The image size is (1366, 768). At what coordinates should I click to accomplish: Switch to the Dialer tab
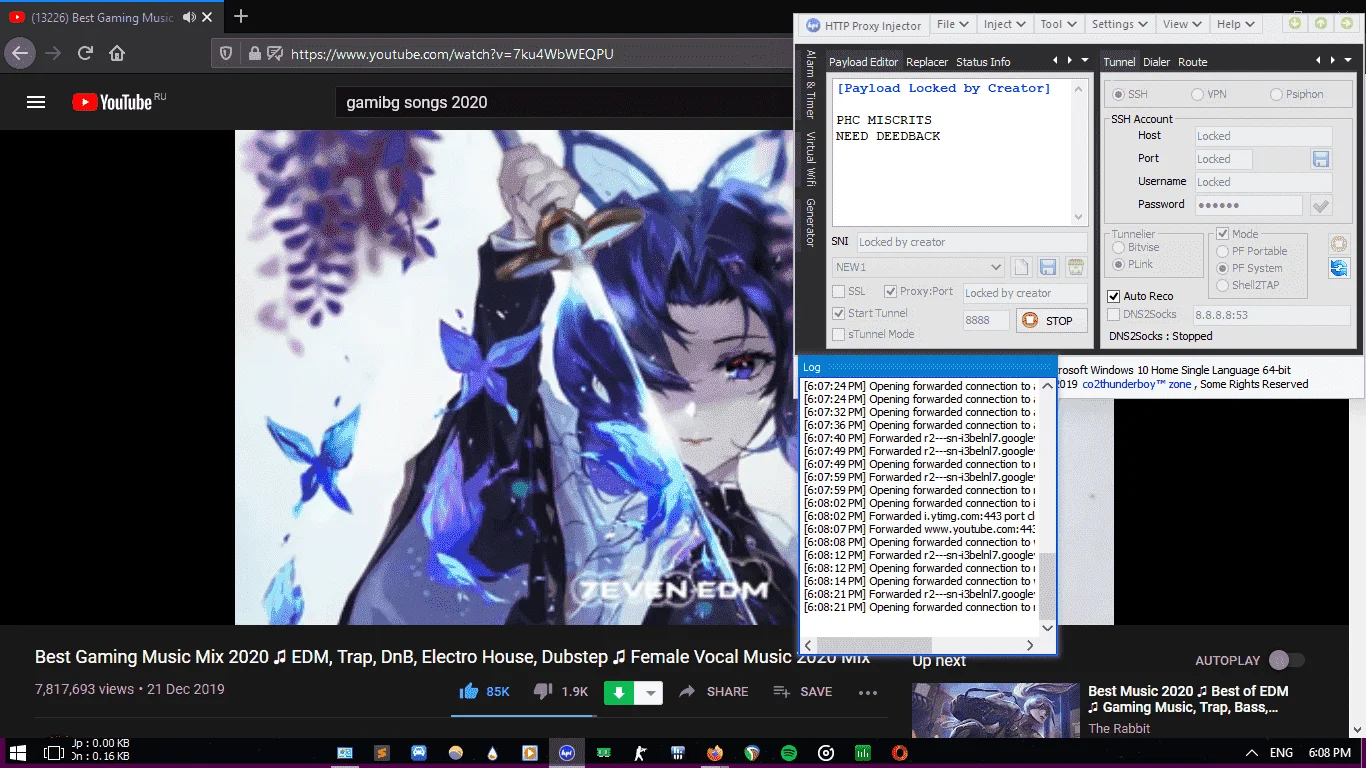tap(1156, 62)
